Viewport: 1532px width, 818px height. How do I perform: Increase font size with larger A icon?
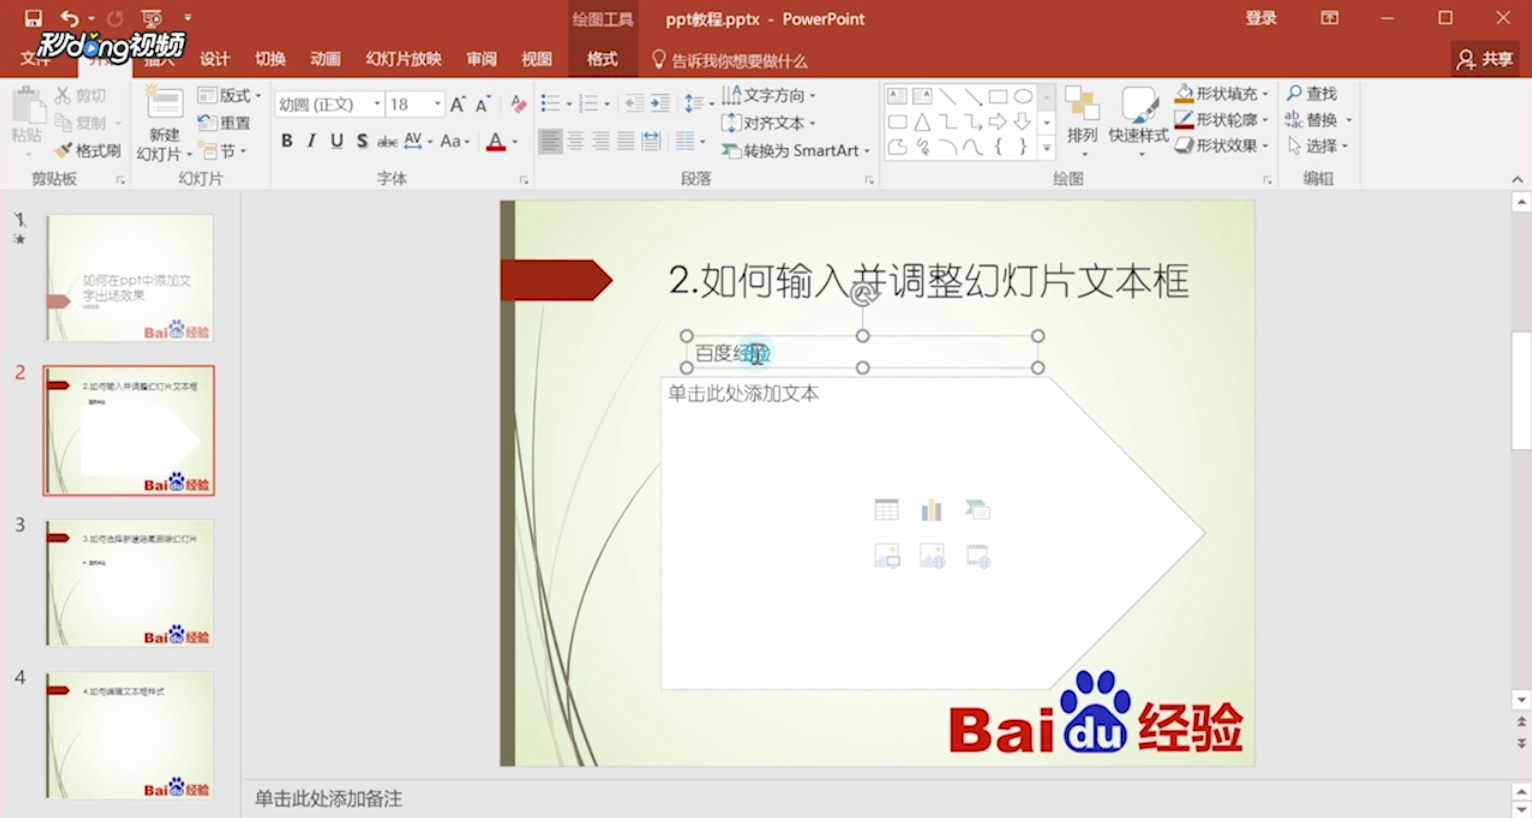[457, 104]
